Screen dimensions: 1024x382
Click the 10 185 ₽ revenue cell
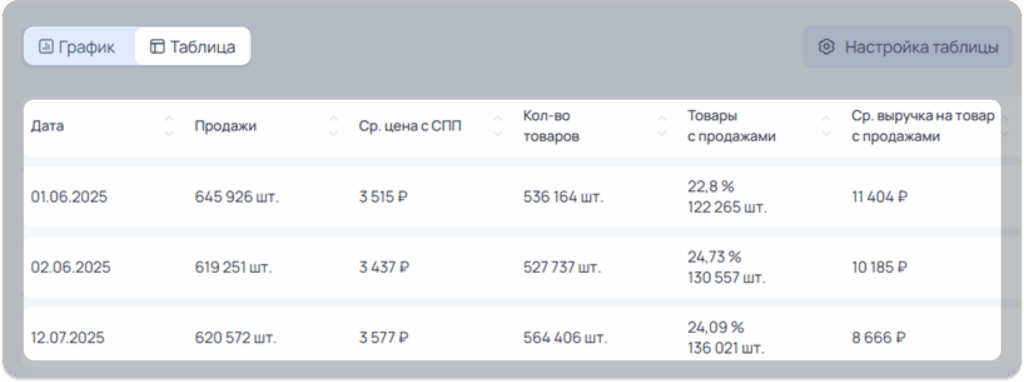click(x=880, y=267)
